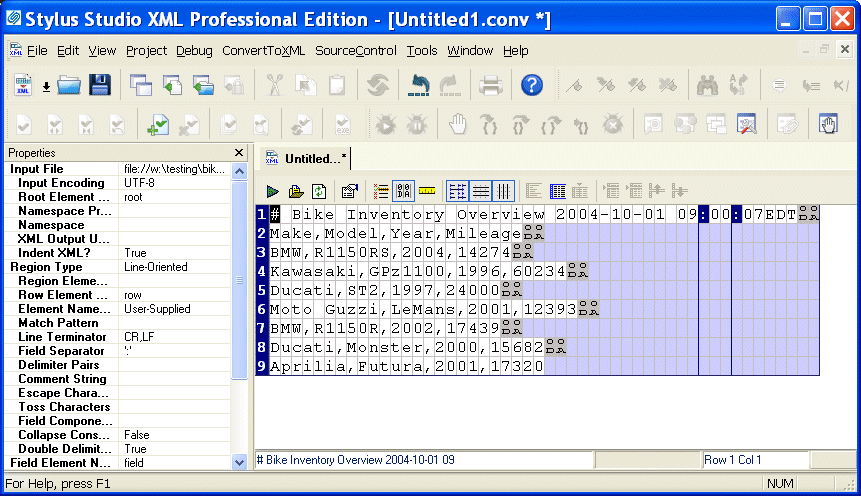Click the Save floppy disk icon
The height and width of the screenshot is (496, 861).
[100, 86]
